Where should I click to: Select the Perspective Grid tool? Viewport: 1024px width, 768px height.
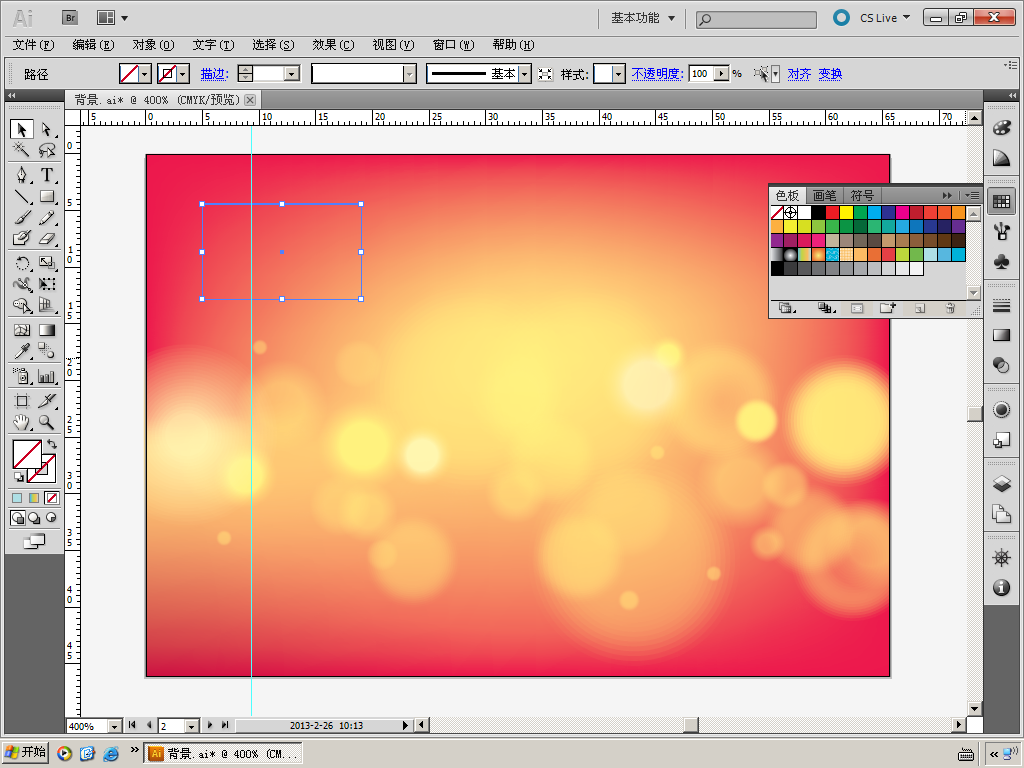pos(46,305)
